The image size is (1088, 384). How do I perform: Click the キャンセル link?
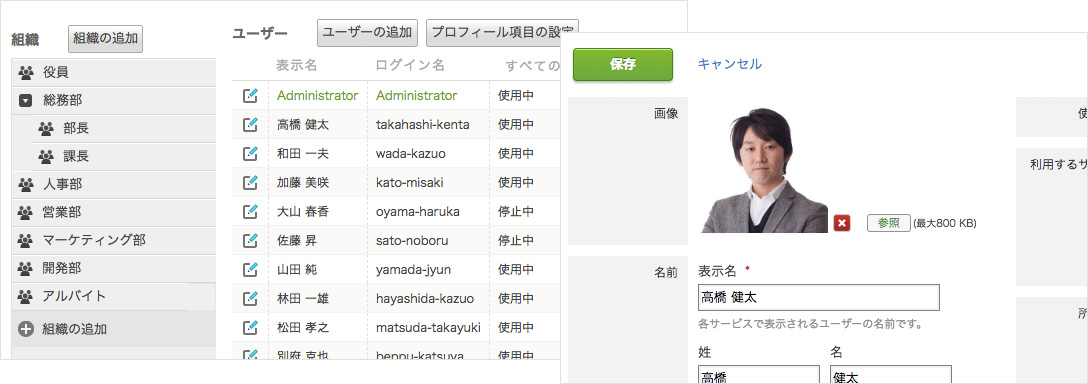[x=729, y=64]
